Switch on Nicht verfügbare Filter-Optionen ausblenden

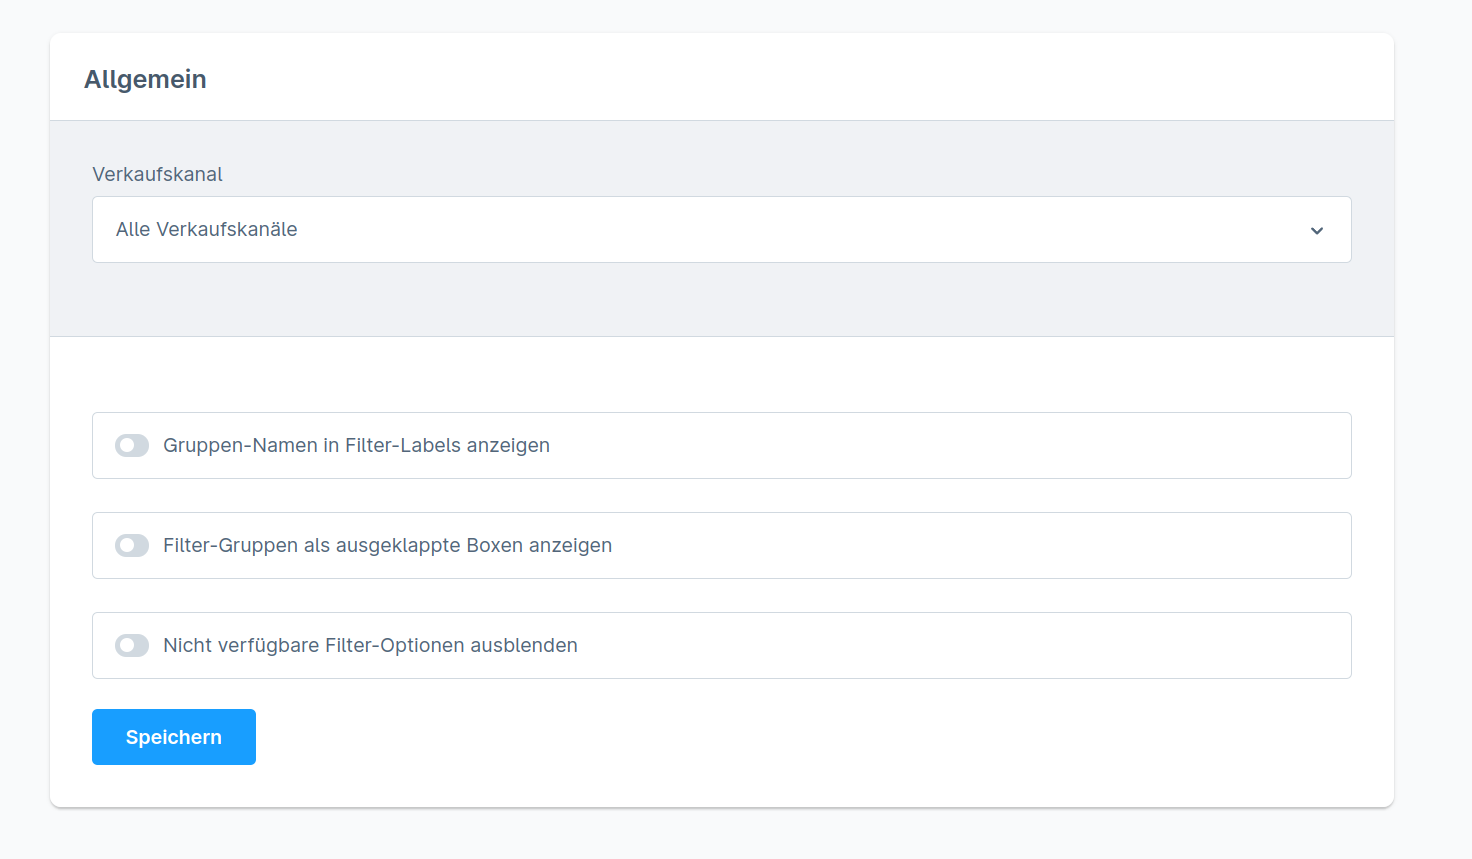(132, 645)
